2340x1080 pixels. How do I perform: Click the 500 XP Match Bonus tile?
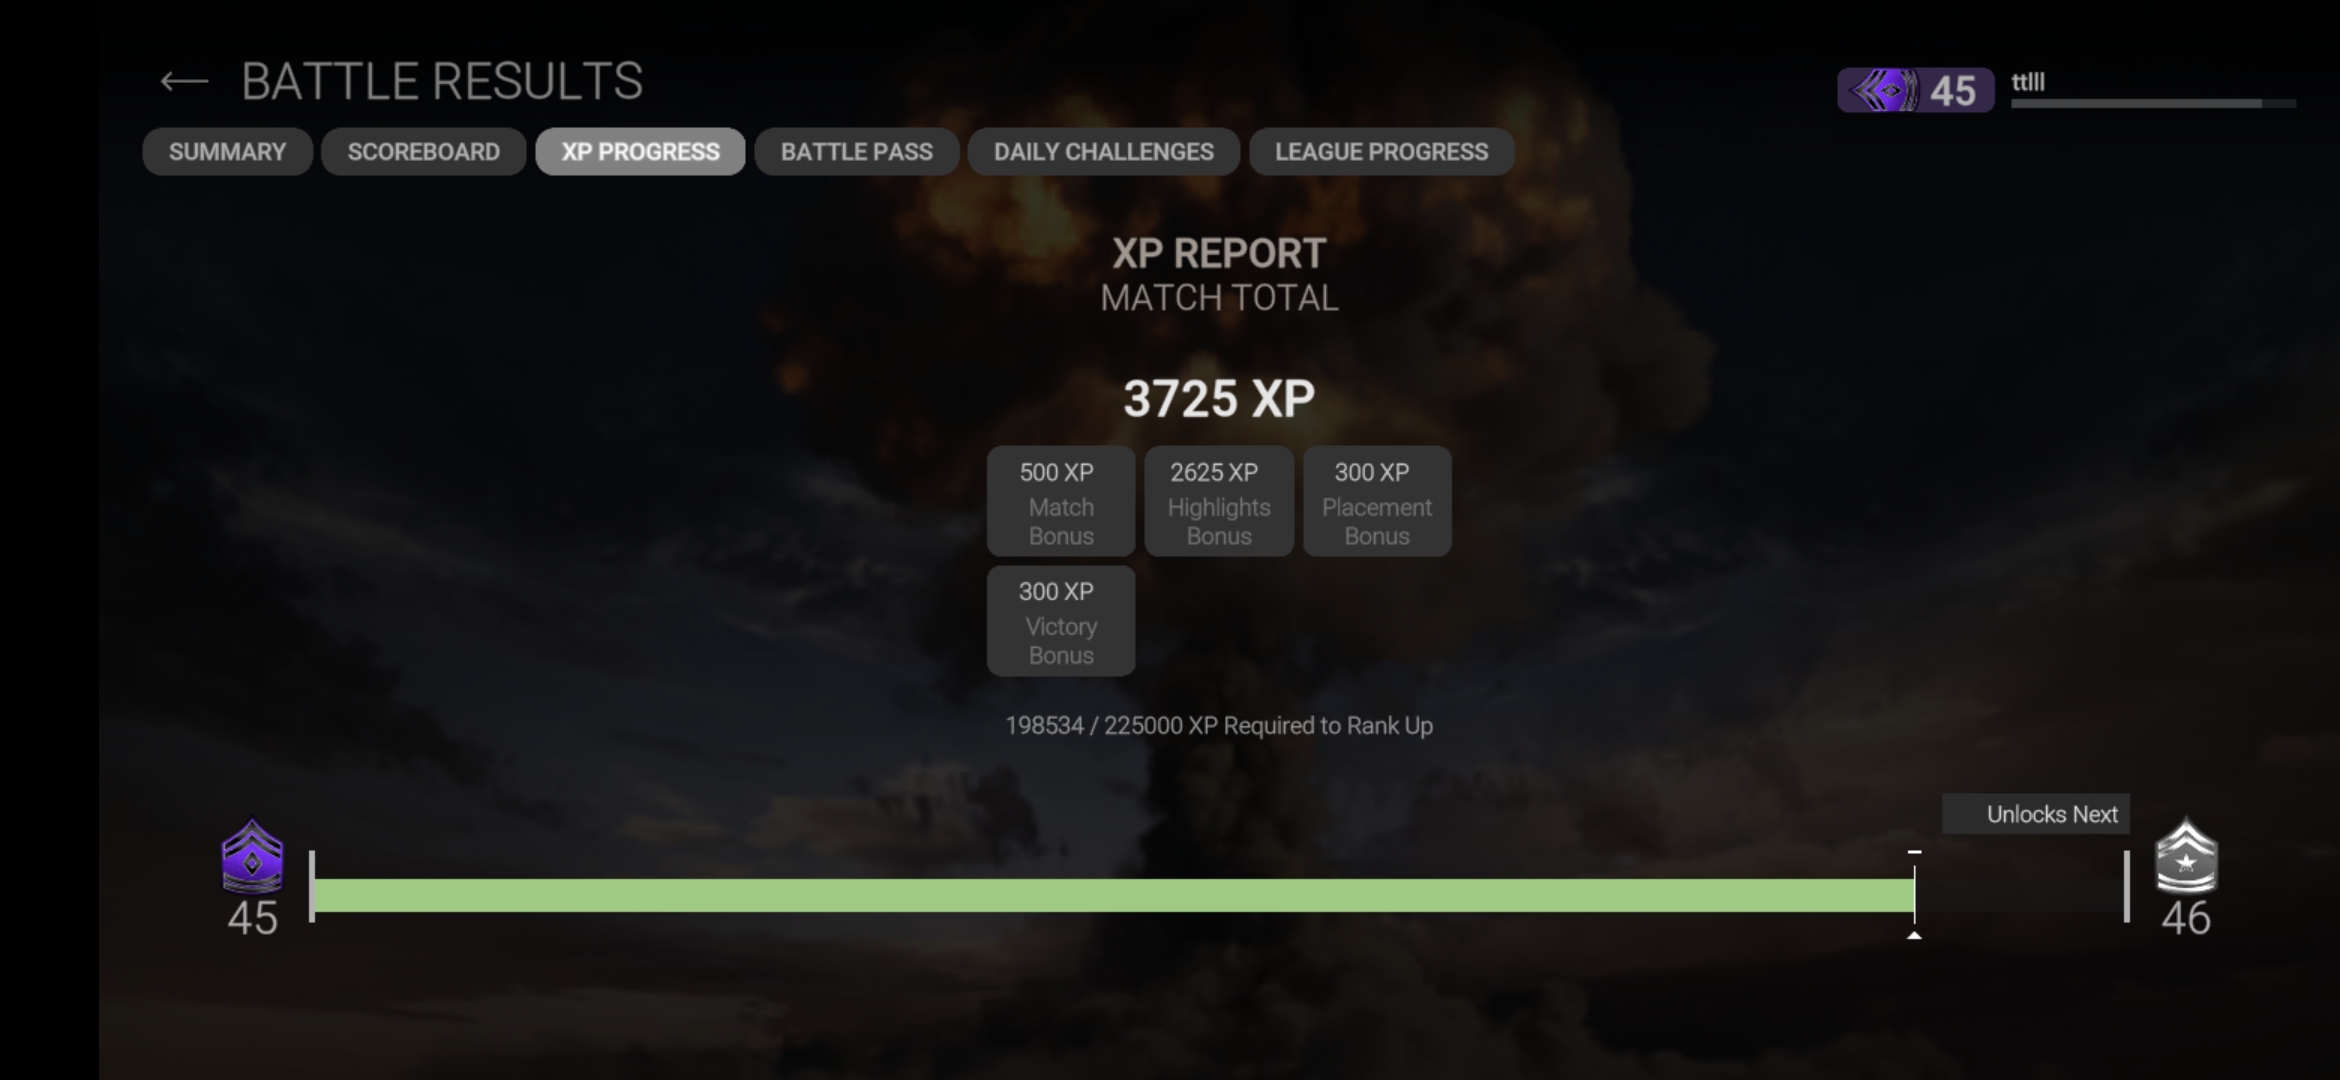pyautogui.click(x=1060, y=502)
